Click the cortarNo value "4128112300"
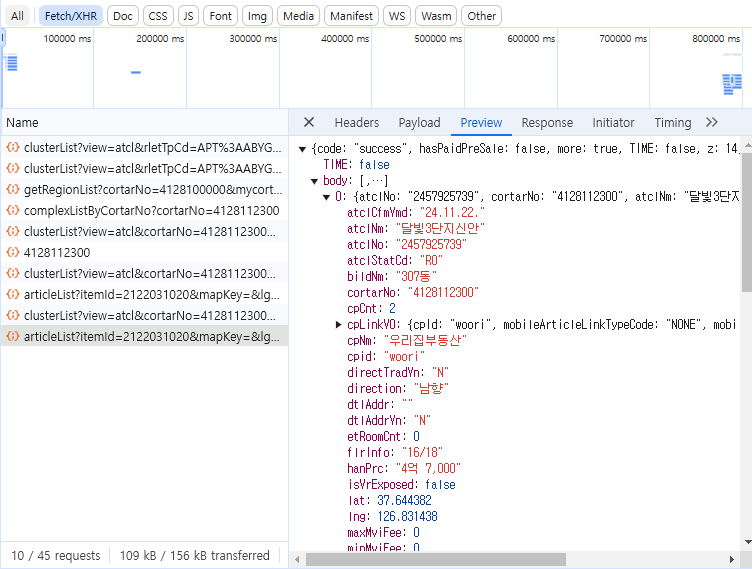 (443, 293)
